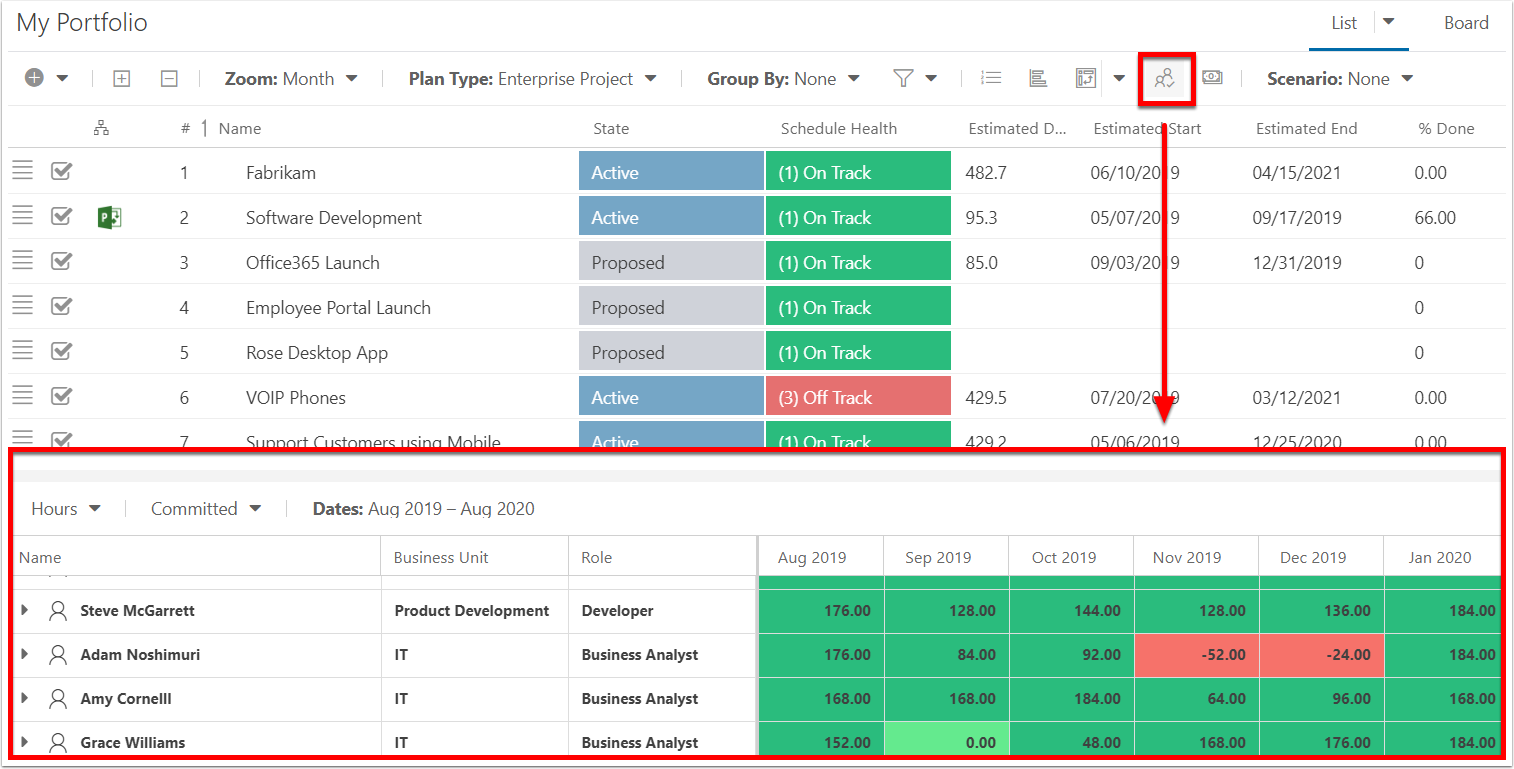
Task: Click the hierarchy column header icon
Action: [101, 128]
